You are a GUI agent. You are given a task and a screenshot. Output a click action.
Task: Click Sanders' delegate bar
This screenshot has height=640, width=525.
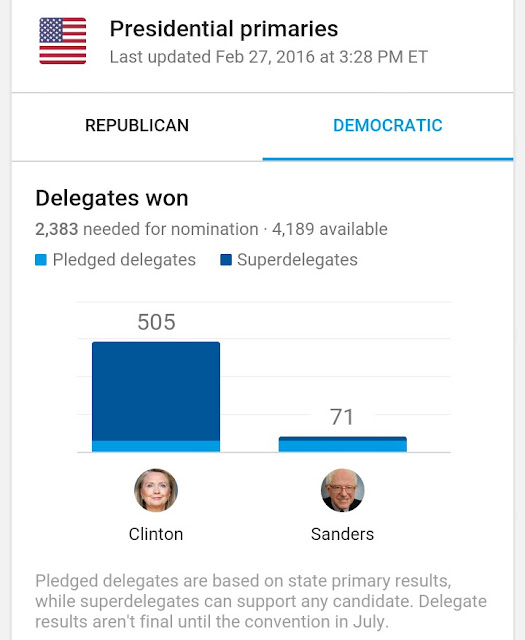tap(343, 444)
